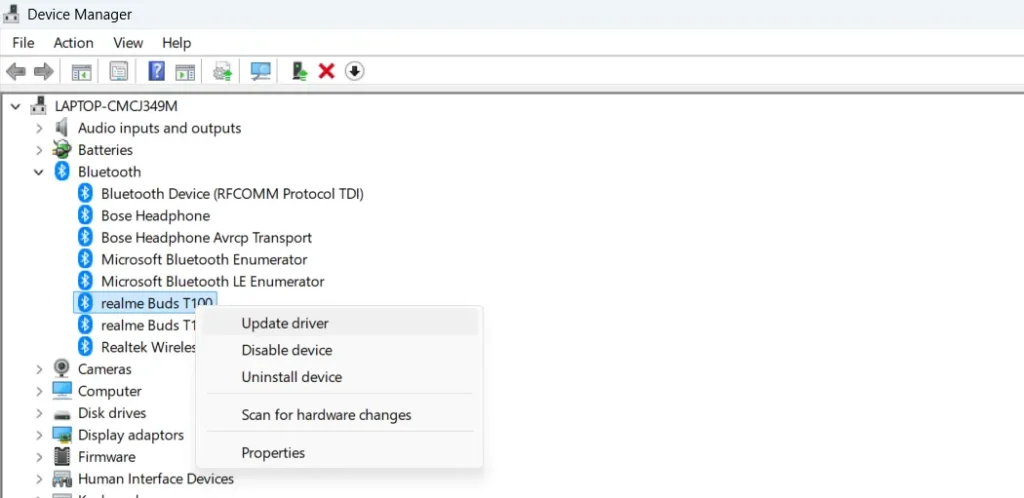Click the Disable device down-arrow icon
Screen dimensions: 1024x498
[x=354, y=71]
